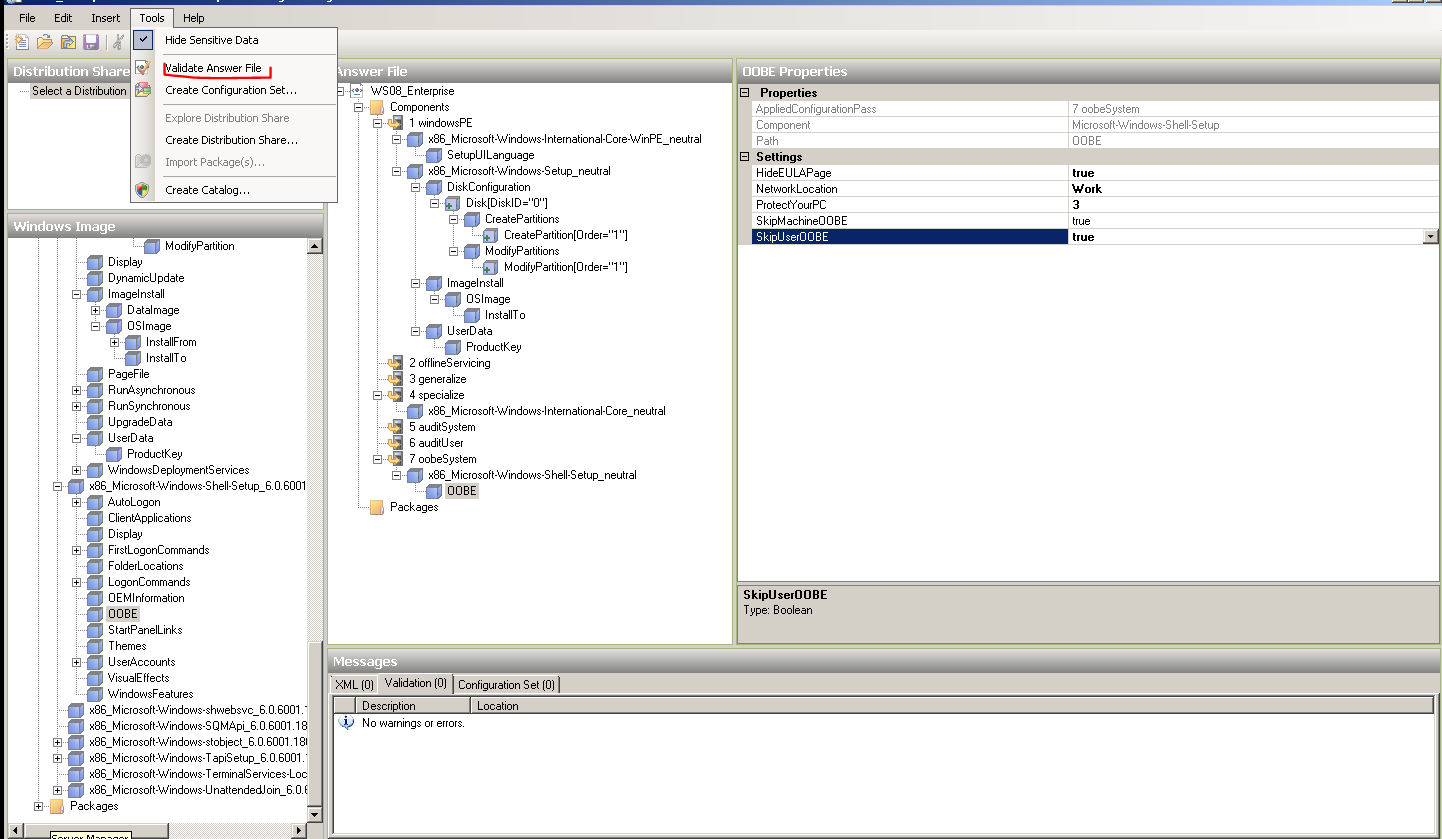Click the Packages folder icon in Answer File
Image resolution: width=1442 pixels, height=839 pixels.
click(x=376, y=507)
